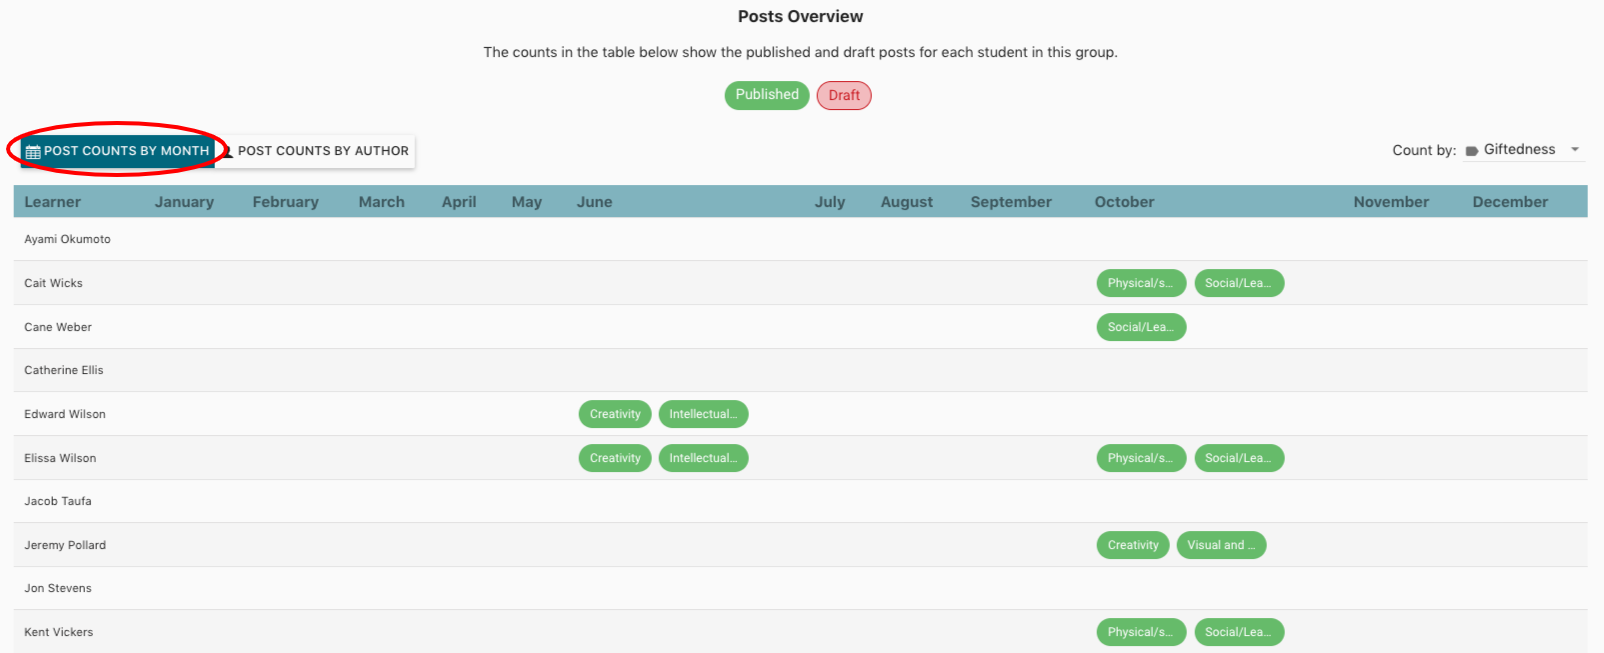Click Jeremy Pollard's Creativity tag in October
Image resolution: width=1604 pixels, height=653 pixels.
(1133, 545)
